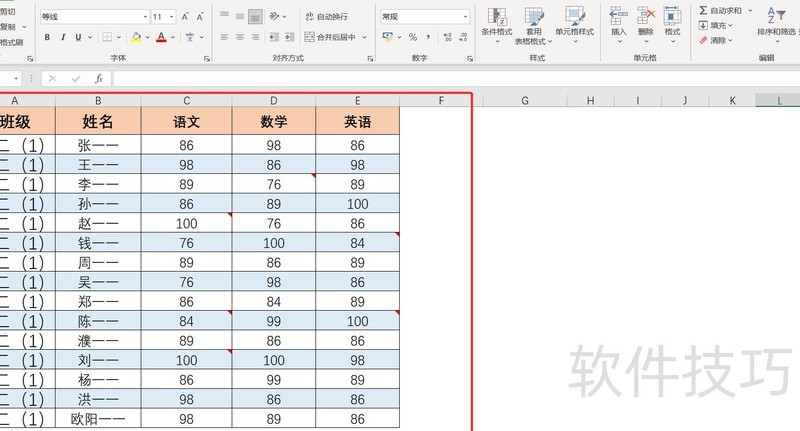800x431 pixels.
Task: Click the Format cells (格式) button
Action: pyautogui.click(x=672, y=22)
